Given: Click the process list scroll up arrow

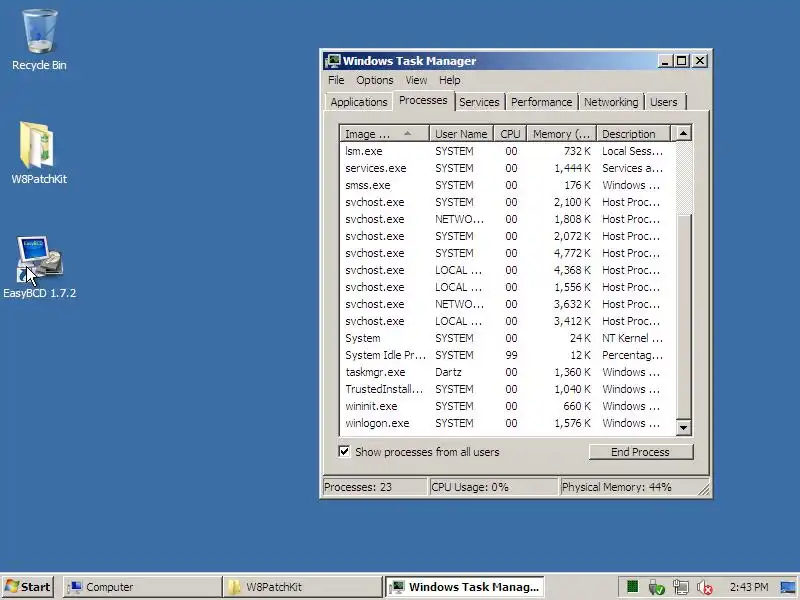Looking at the screenshot, I should [683, 134].
